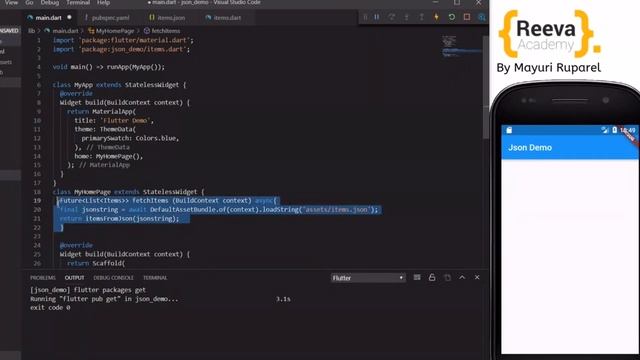
Task: Restart debugging with green circular arrow
Action: 451,17
